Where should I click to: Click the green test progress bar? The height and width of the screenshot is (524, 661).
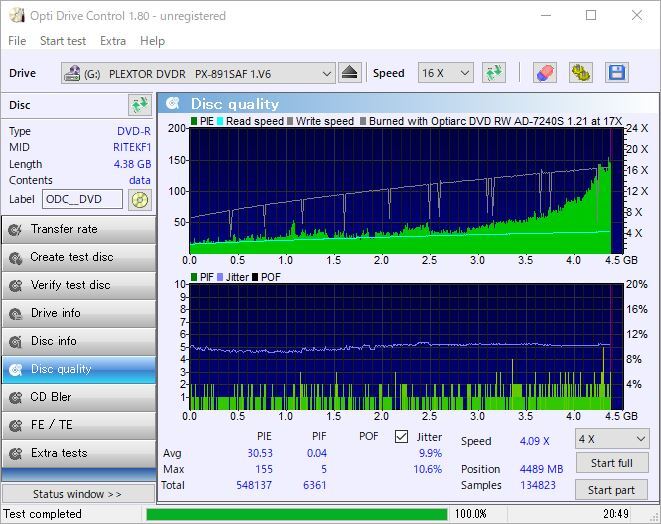pyautogui.click(x=297, y=514)
